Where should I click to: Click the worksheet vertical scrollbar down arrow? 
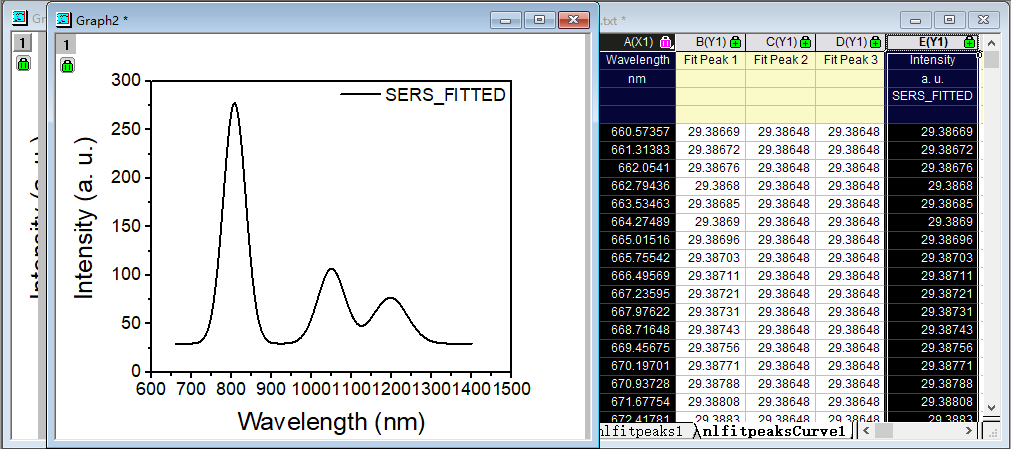992,408
